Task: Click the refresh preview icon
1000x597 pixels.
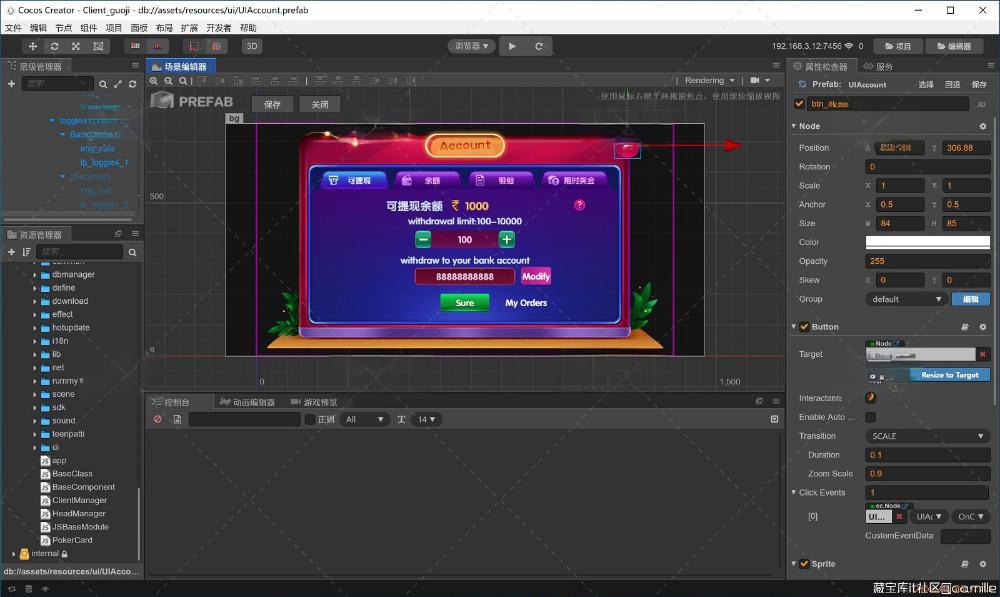Action: 539,46
